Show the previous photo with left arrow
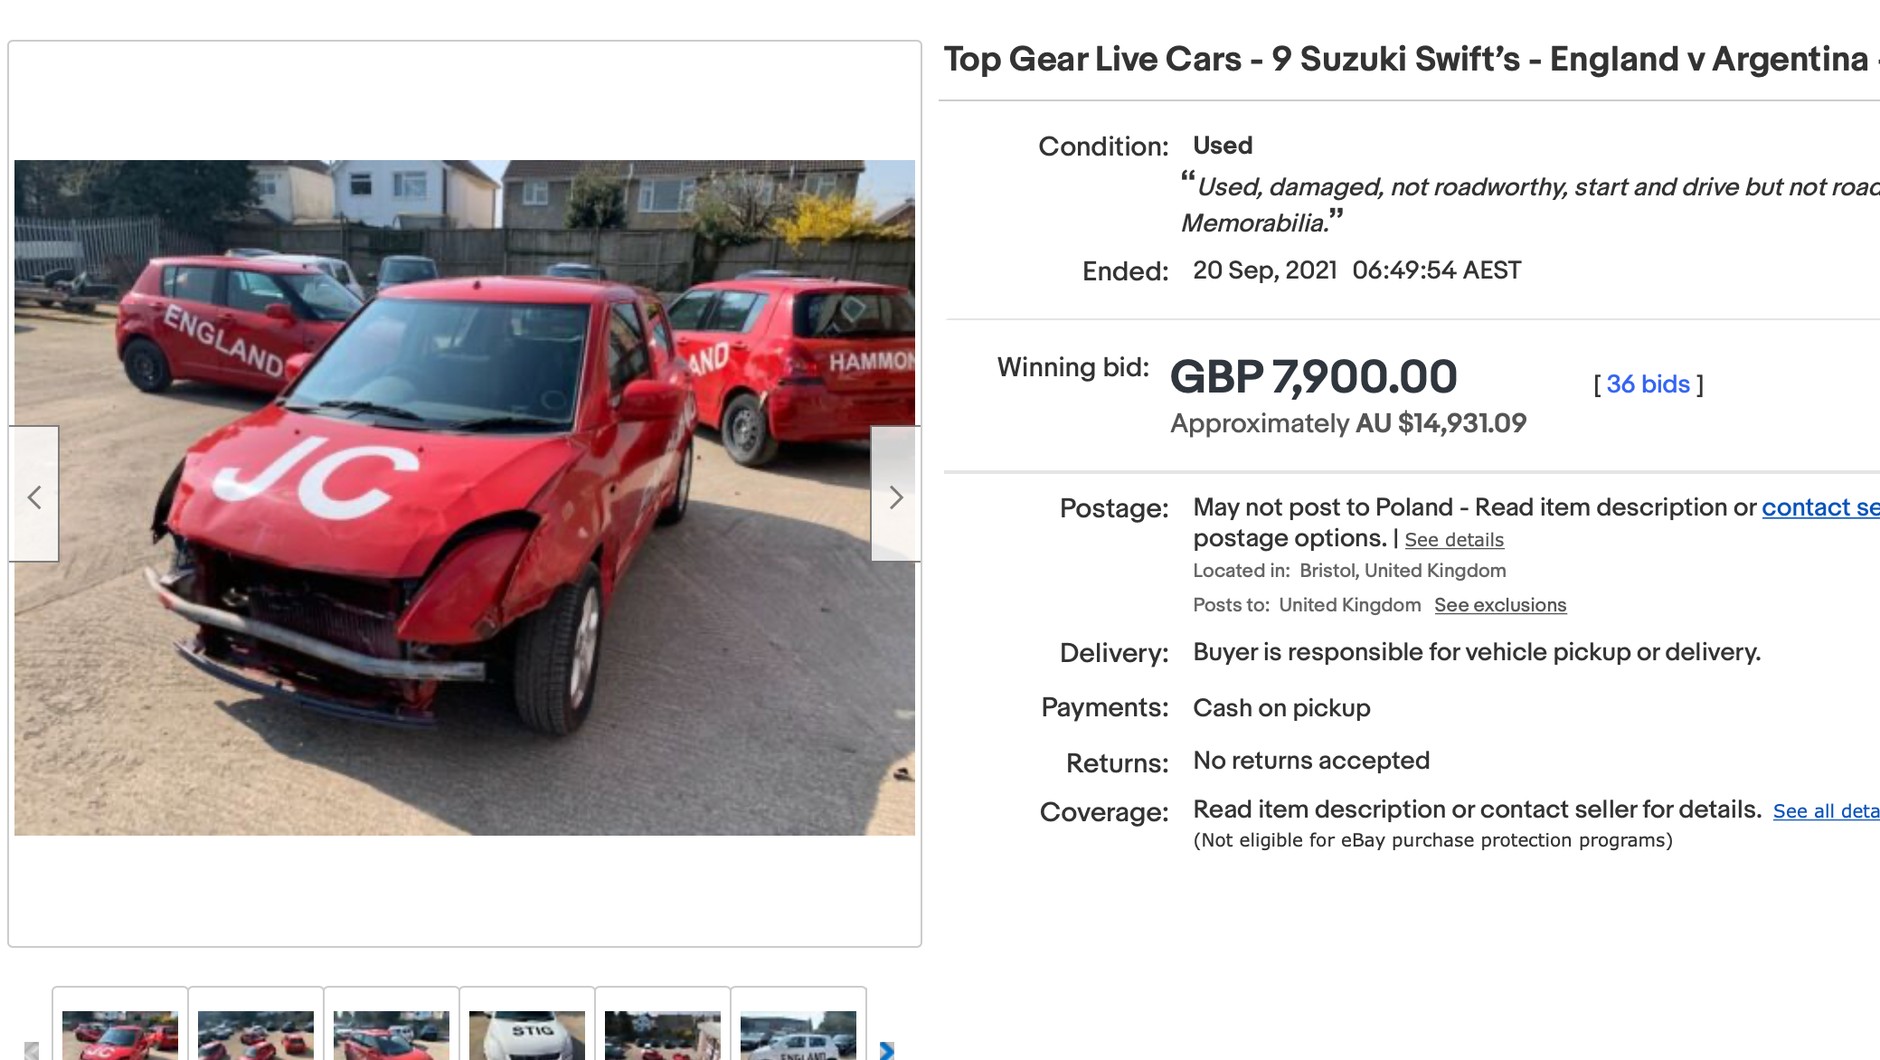Image resolution: width=1880 pixels, height=1060 pixels. [x=34, y=494]
